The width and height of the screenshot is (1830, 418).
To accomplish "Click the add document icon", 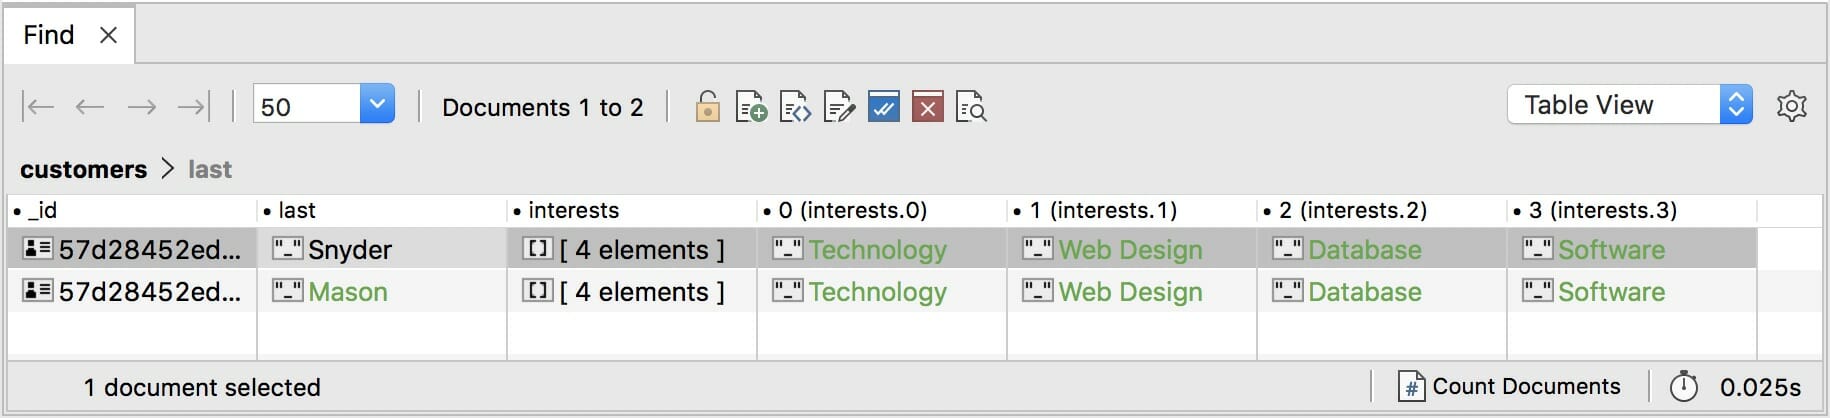I will pyautogui.click(x=751, y=106).
